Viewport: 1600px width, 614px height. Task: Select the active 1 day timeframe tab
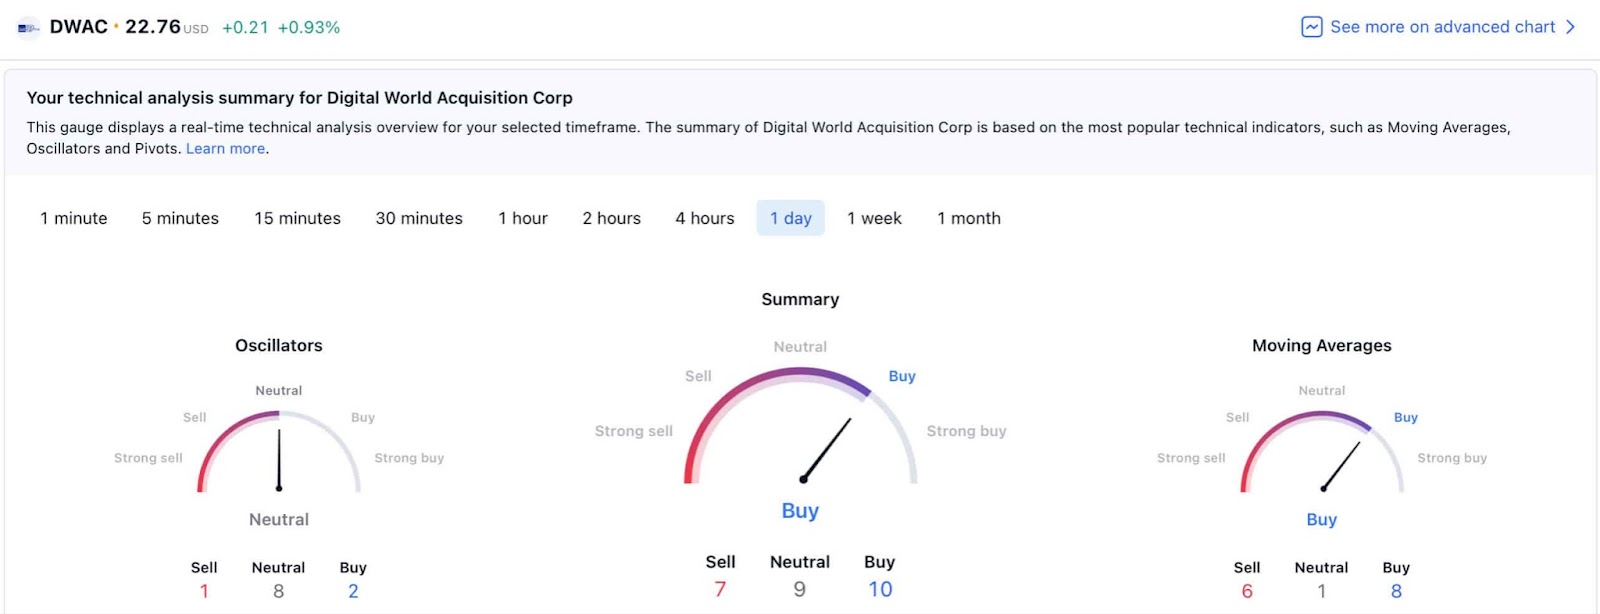coord(791,218)
